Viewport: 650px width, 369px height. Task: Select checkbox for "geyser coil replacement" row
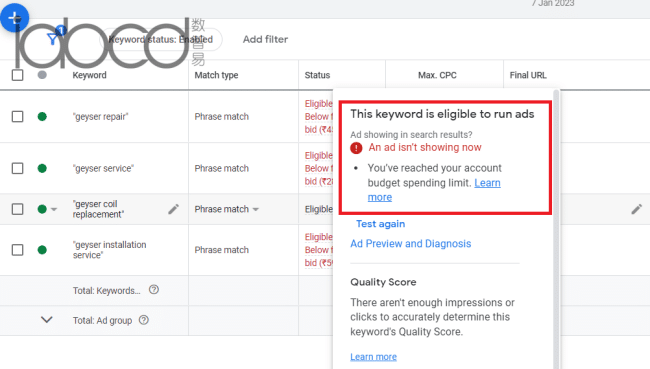coord(17,209)
